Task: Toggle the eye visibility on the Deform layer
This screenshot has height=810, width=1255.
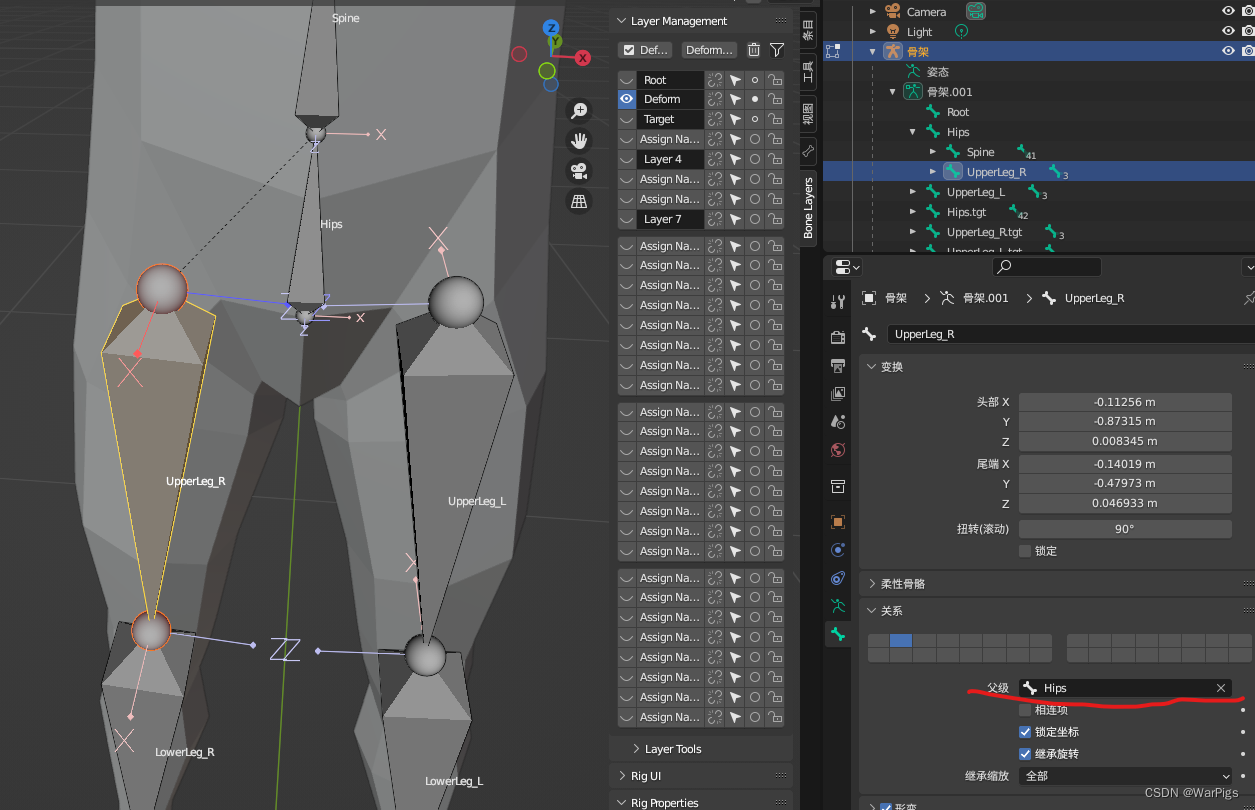Action: (x=627, y=99)
